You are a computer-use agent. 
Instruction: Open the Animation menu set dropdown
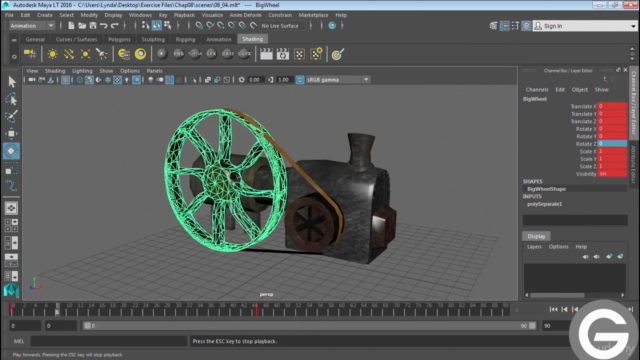pyautogui.click(x=31, y=26)
